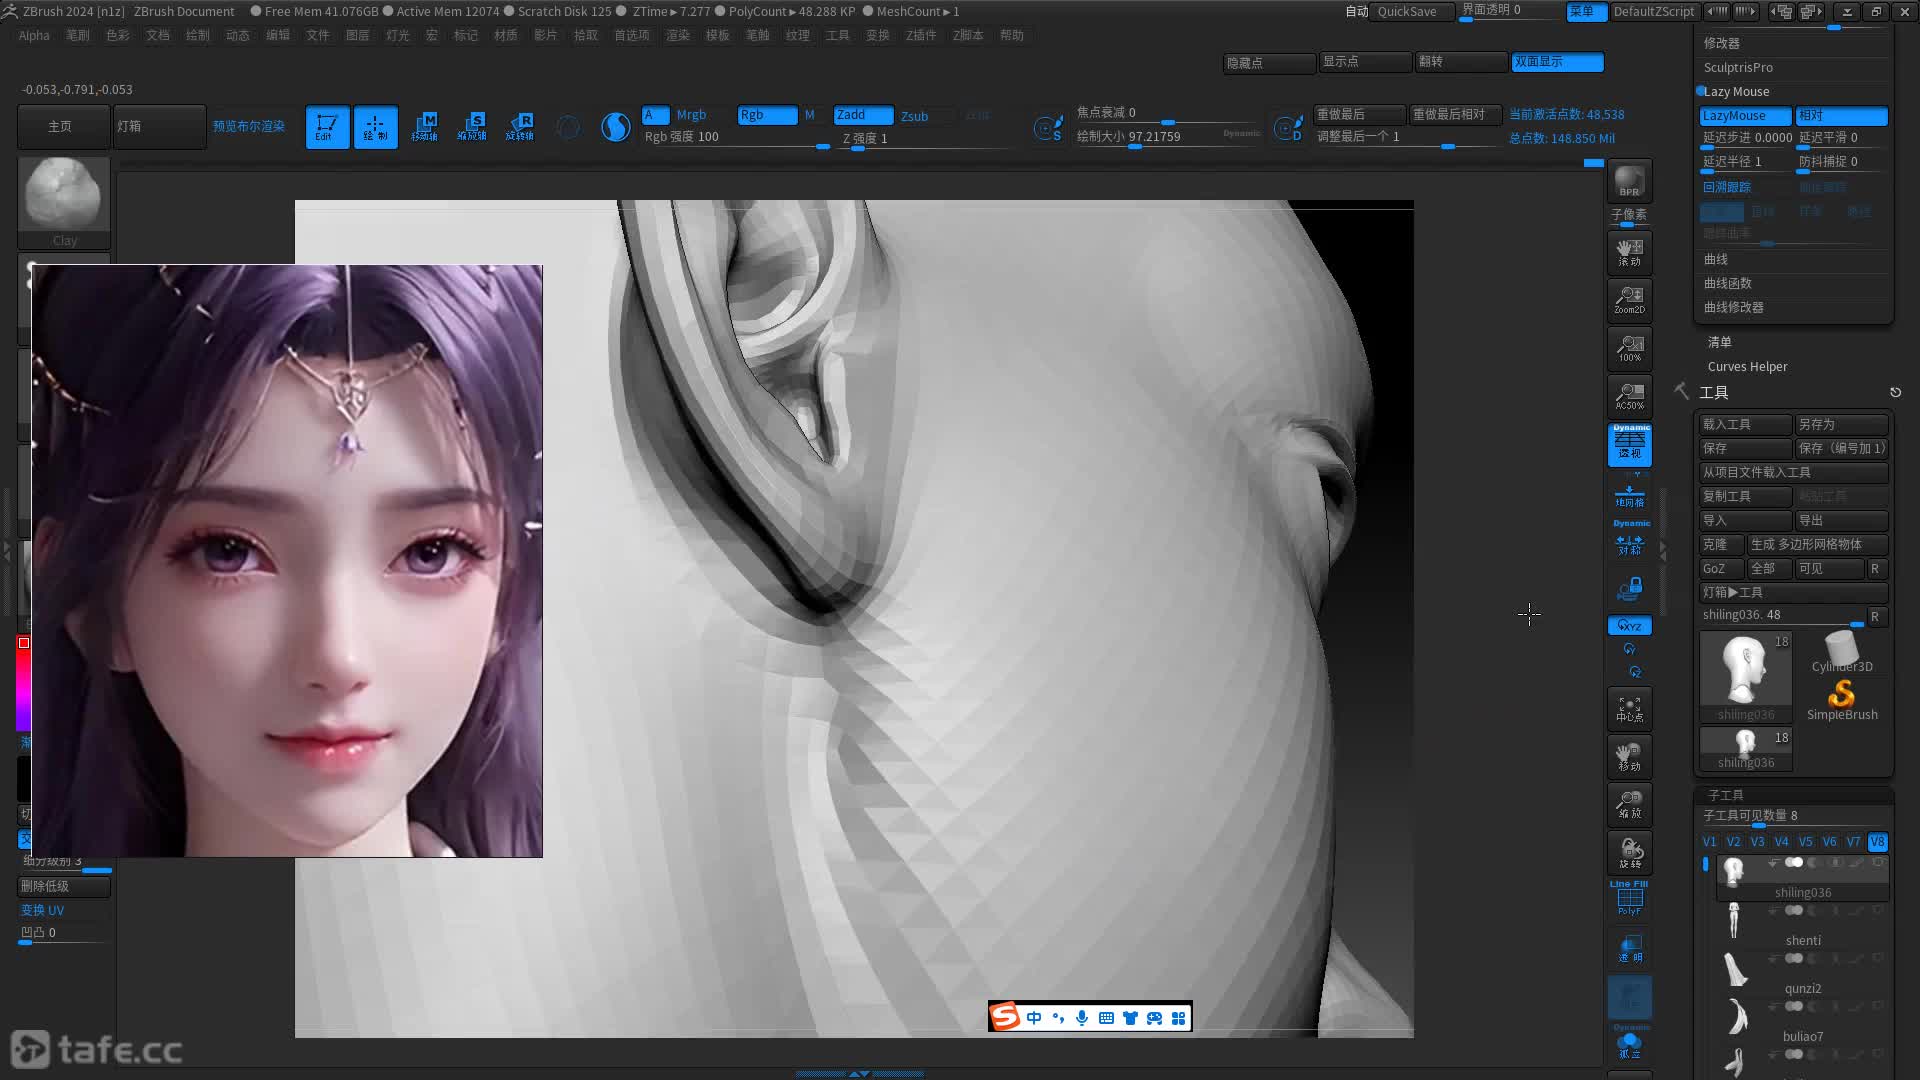Click the 另存为 (Save As) button
Image resolution: width=1920 pixels, height=1080 pixels.
pyautogui.click(x=1841, y=425)
